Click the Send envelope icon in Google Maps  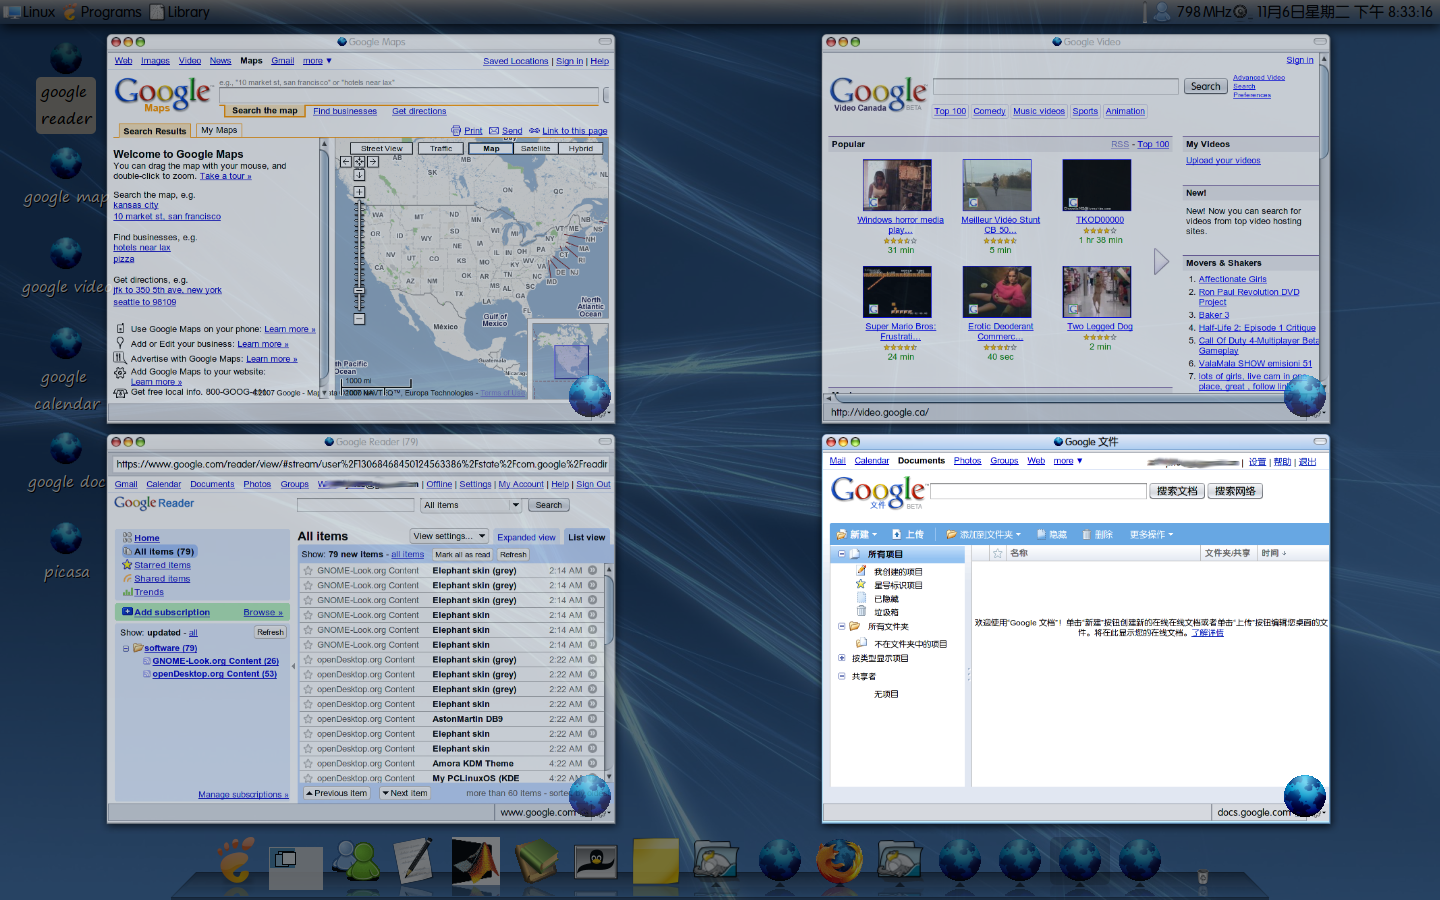coord(494,131)
